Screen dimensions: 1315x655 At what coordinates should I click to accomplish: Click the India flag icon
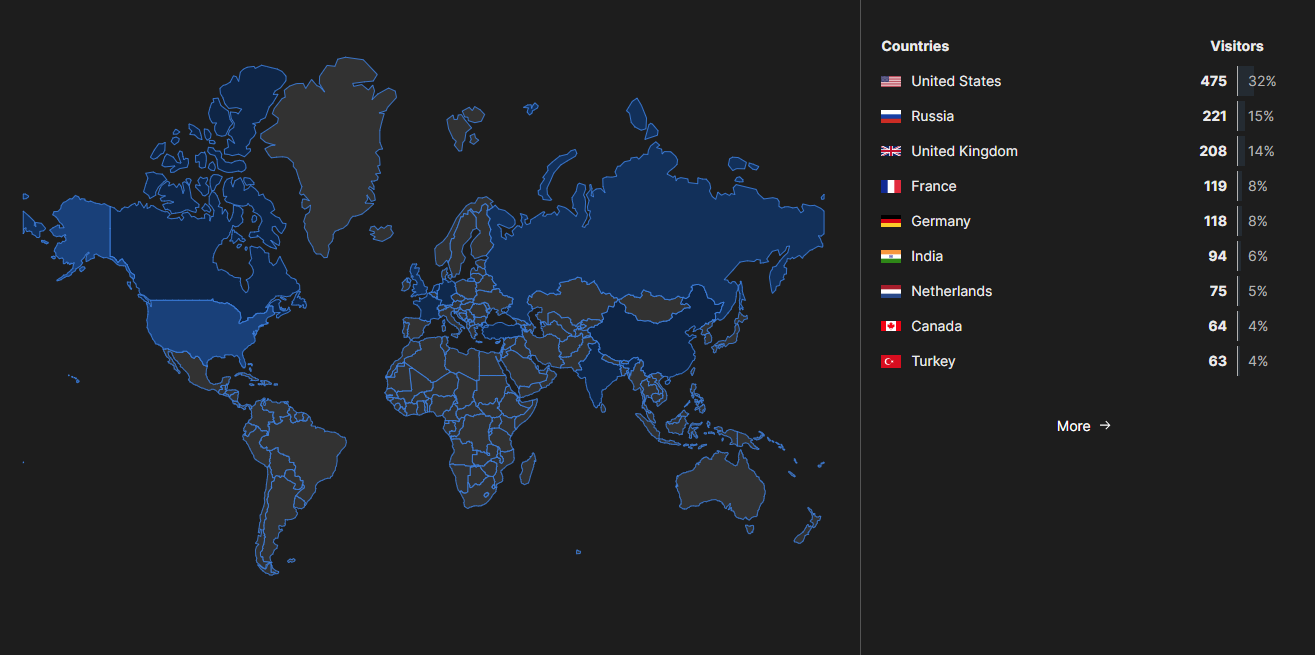pos(890,256)
